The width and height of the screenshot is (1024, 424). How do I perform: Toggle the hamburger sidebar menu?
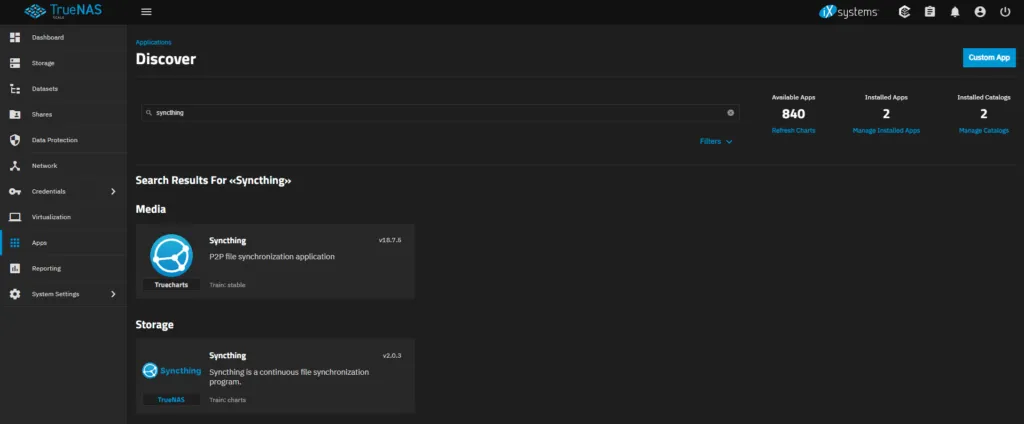coord(146,12)
